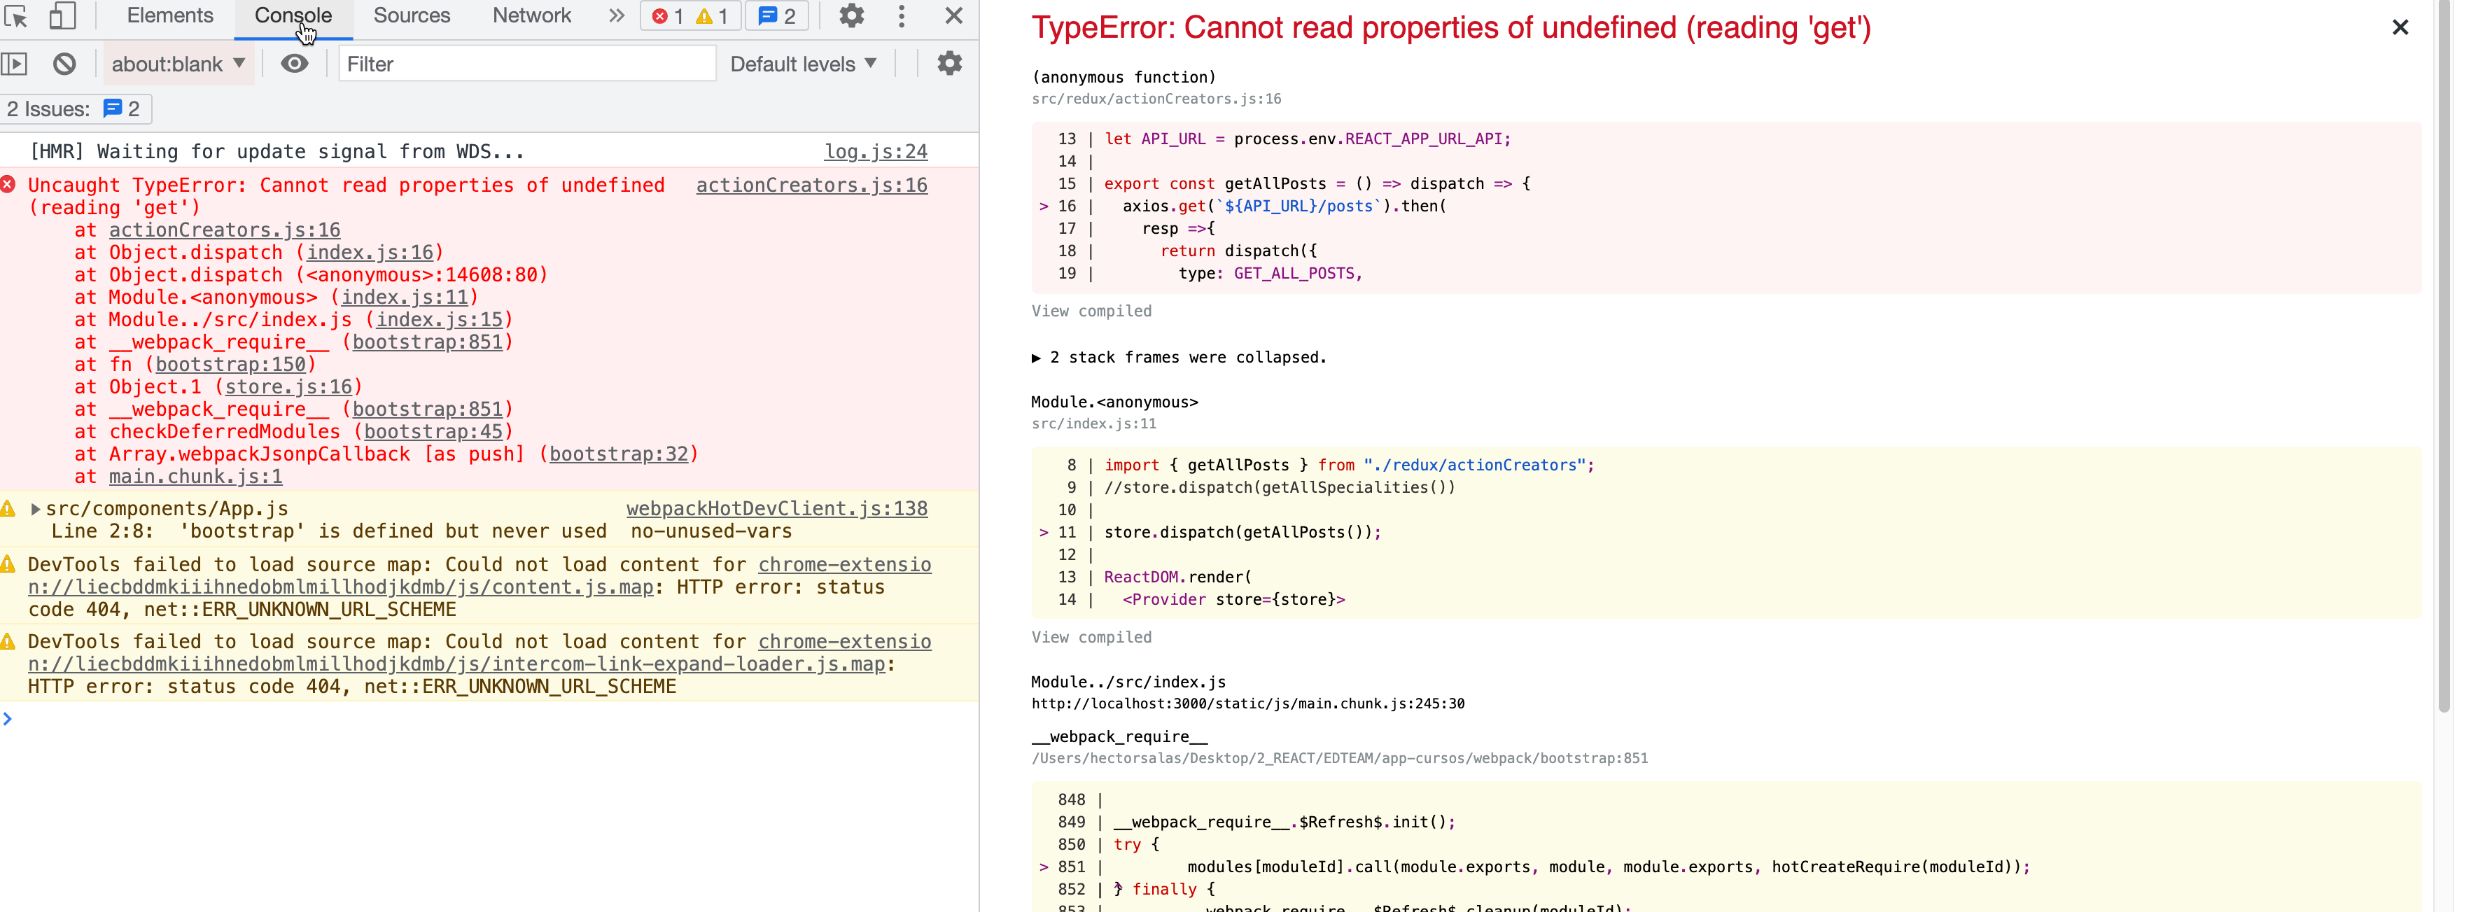Click the console Filter input field
2466x912 pixels.
(526, 64)
